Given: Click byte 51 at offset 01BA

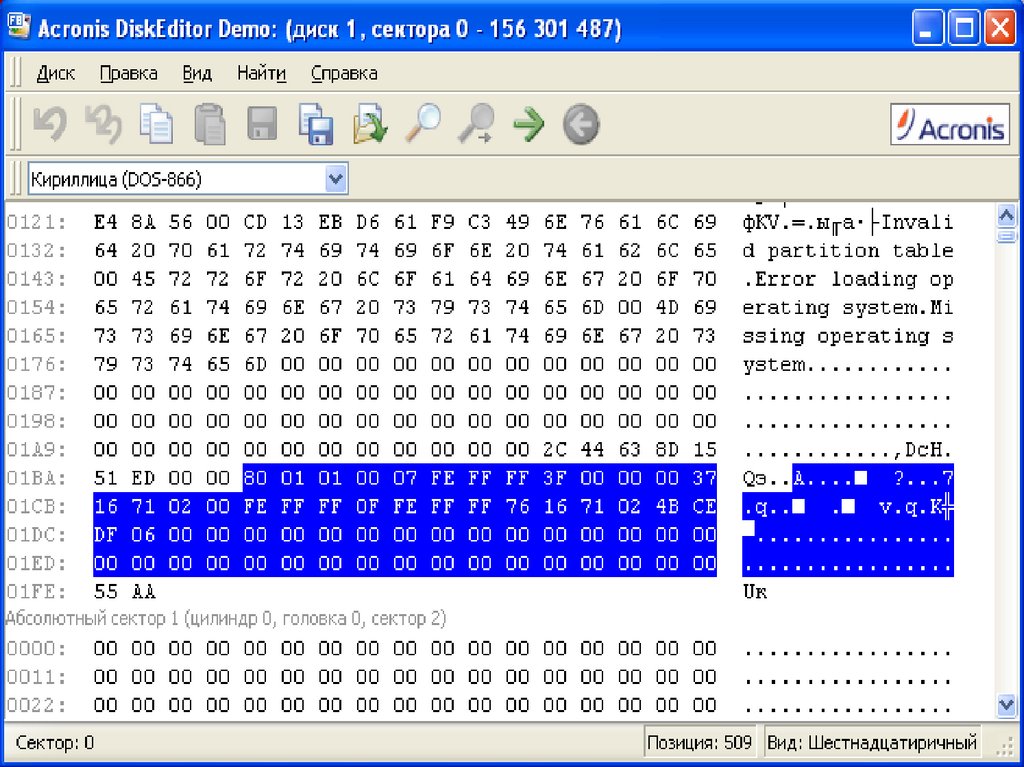Looking at the screenshot, I should (106, 478).
